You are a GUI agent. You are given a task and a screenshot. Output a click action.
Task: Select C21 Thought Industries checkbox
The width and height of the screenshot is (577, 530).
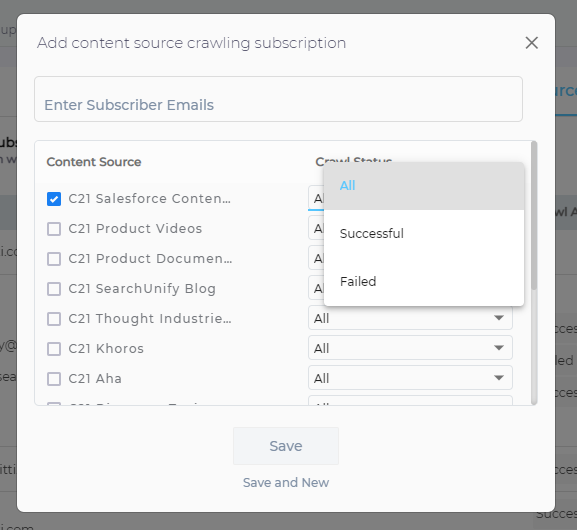[x=54, y=319]
